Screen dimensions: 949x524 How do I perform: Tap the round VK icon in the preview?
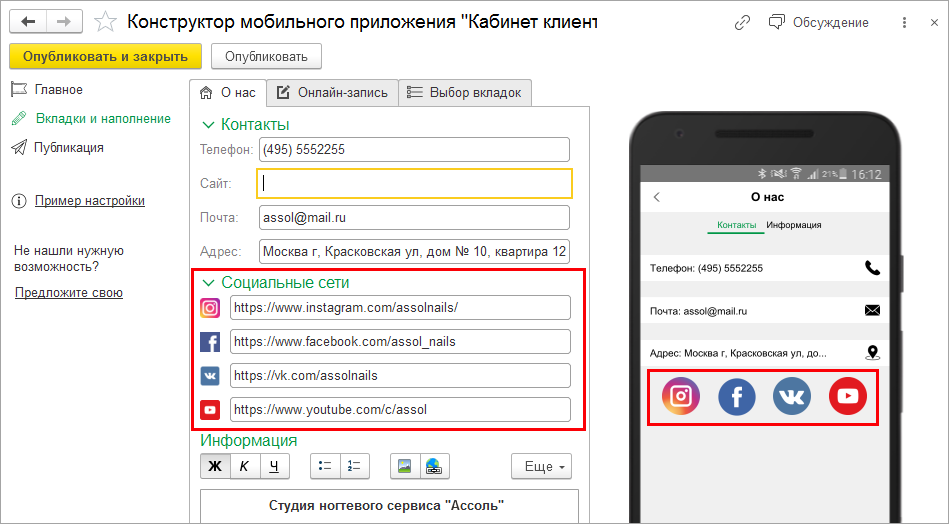(792, 396)
